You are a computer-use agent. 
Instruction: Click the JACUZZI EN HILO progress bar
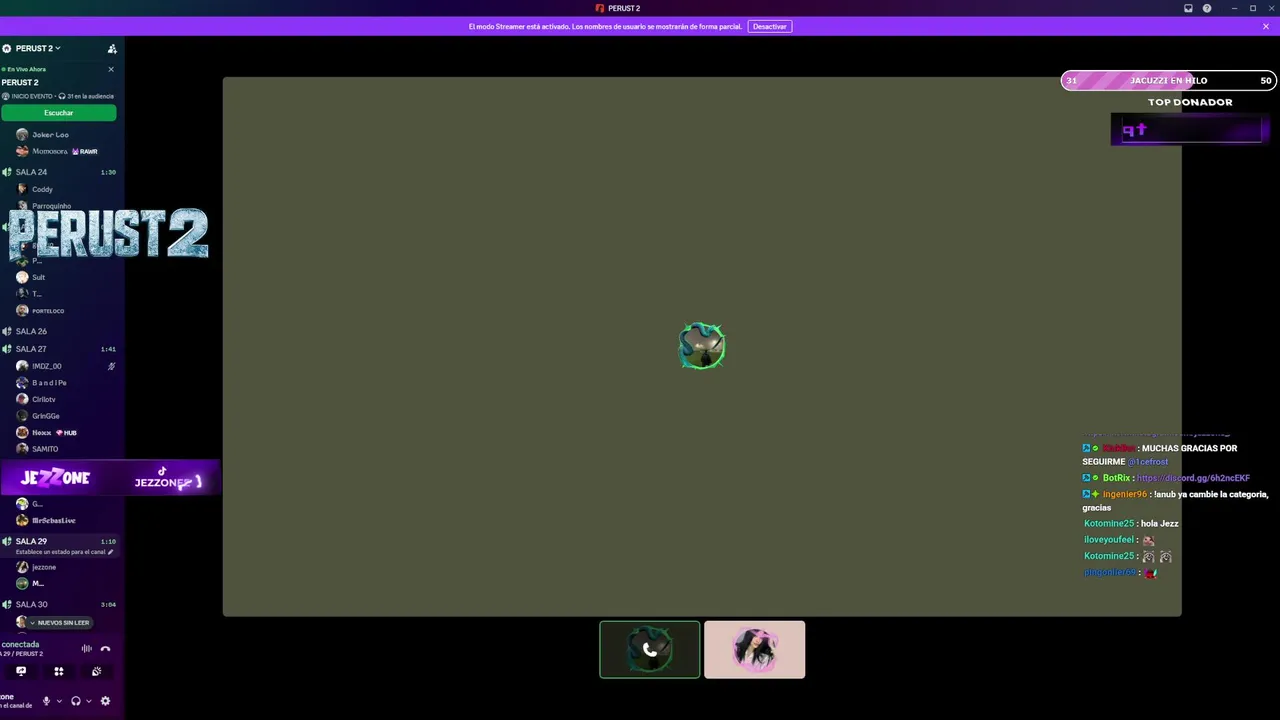pos(1169,81)
